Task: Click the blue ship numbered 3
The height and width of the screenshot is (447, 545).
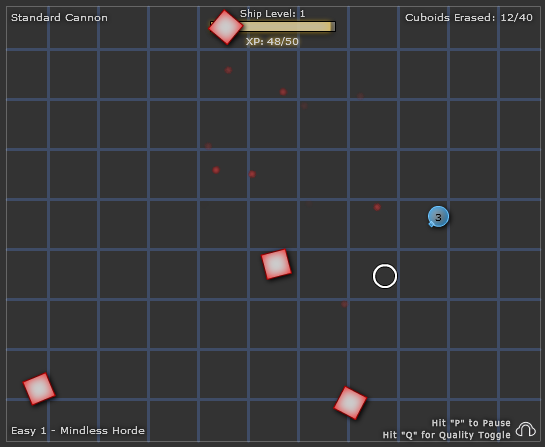Action: (x=438, y=217)
